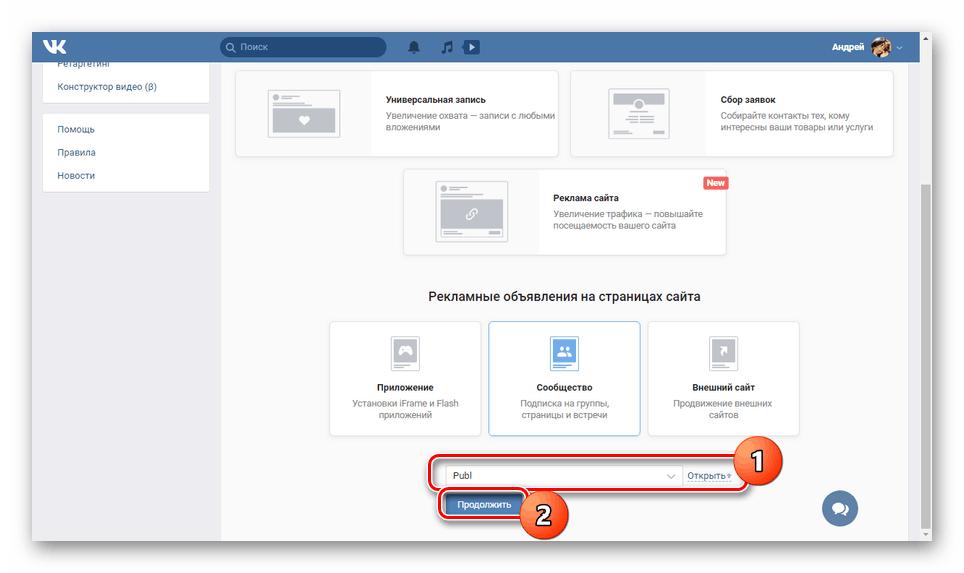The height and width of the screenshot is (573, 964).
Task: Select the Внешний сайт arrow icon
Action: click(x=724, y=353)
